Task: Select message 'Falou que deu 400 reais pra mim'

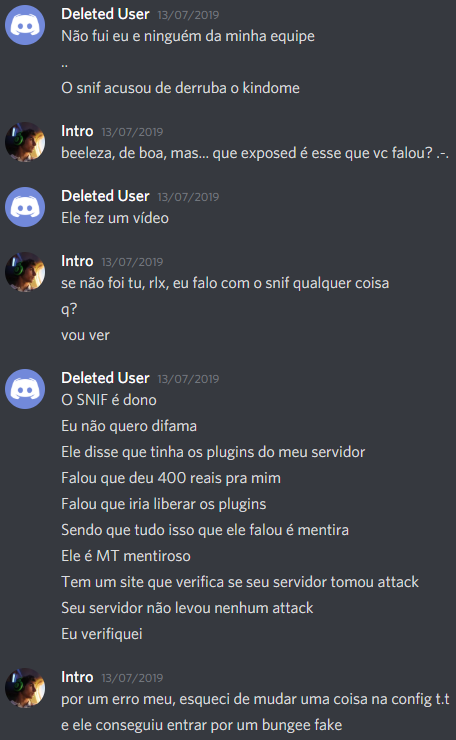Action: point(171,478)
